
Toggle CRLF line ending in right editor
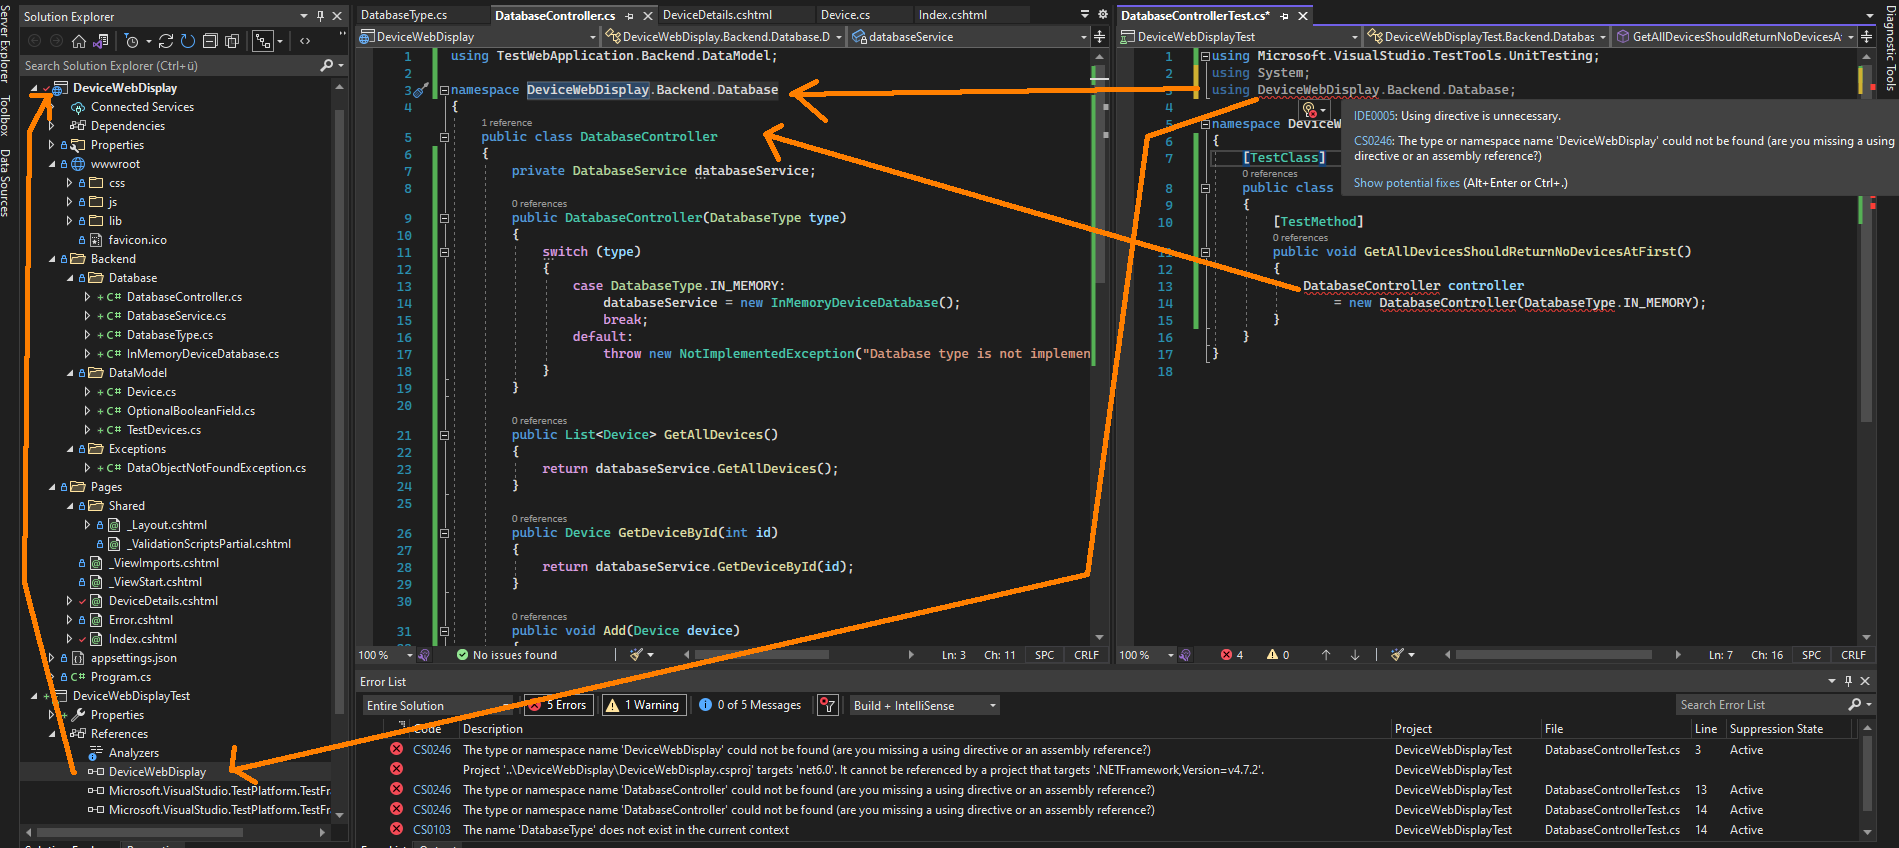tap(1853, 655)
